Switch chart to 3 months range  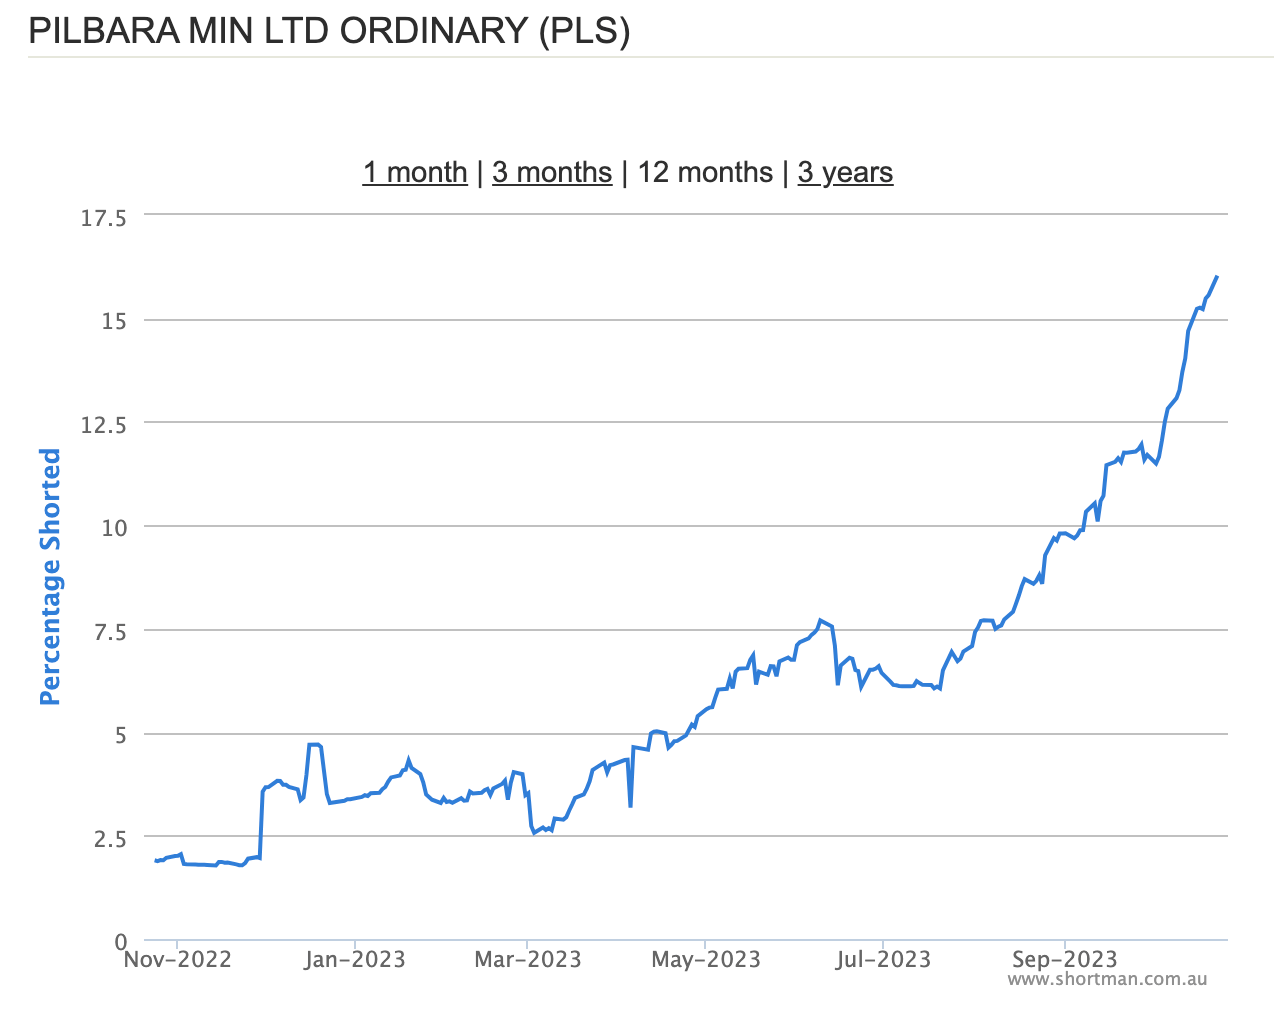pyautogui.click(x=552, y=173)
